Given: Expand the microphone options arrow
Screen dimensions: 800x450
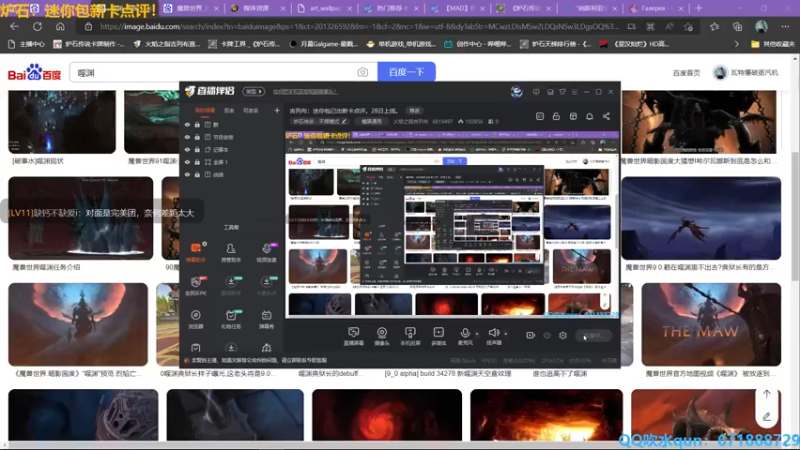Looking at the screenshot, I should click(477, 334).
